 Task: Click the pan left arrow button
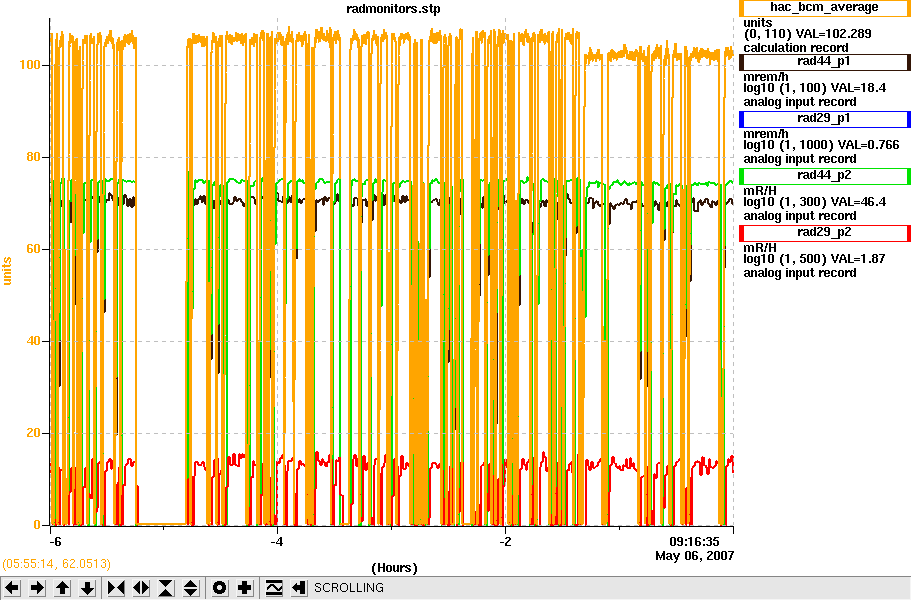12,588
